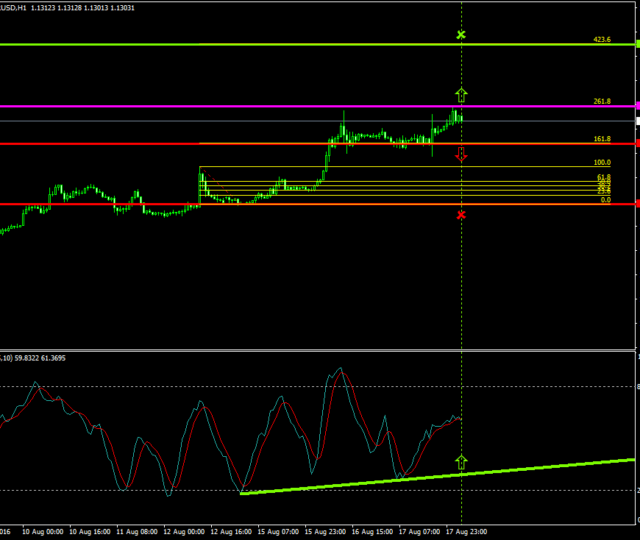Viewport: 640px width, 540px height.
Task: Click the upper red line's right-edge tag
Action: click(637, 144)
